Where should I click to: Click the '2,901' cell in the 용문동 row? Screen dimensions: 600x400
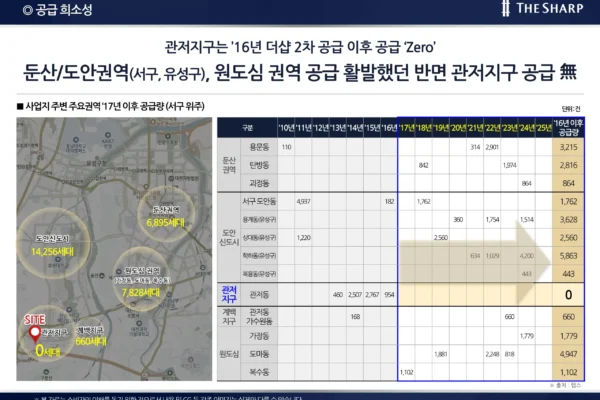coord(492,147)
